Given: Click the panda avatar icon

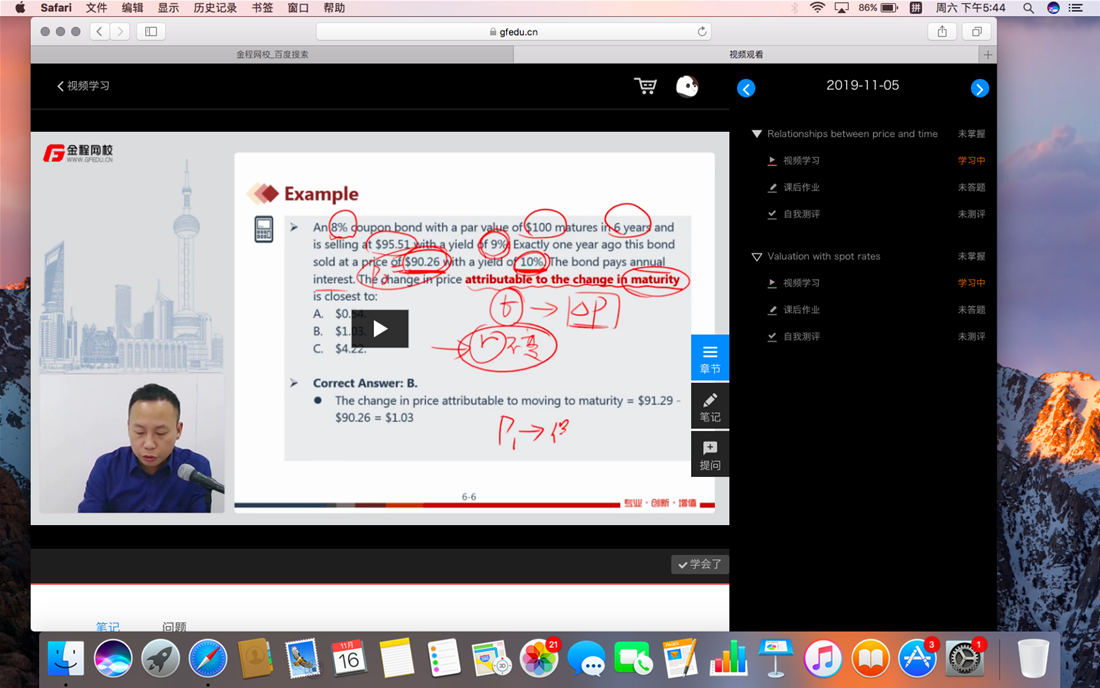Looking at the screenshot, I should coord(687,87).
